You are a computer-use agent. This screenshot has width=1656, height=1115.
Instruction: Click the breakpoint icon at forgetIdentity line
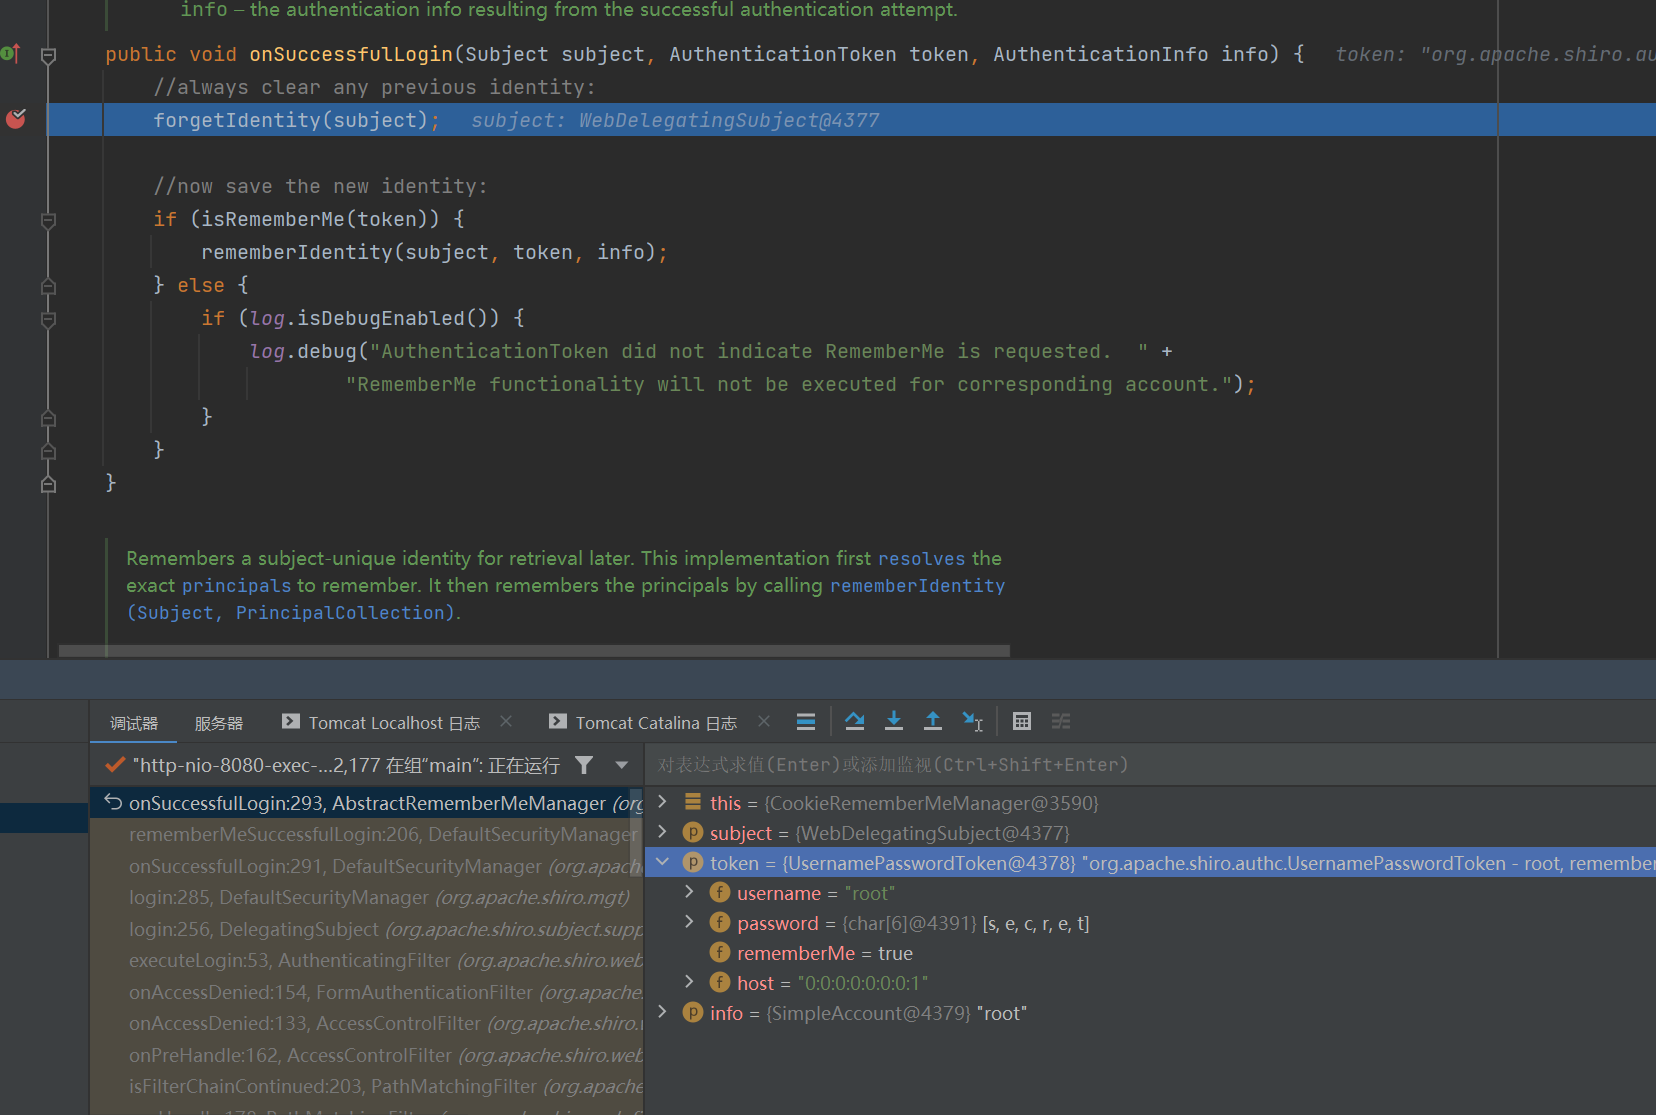click(16, 119)
